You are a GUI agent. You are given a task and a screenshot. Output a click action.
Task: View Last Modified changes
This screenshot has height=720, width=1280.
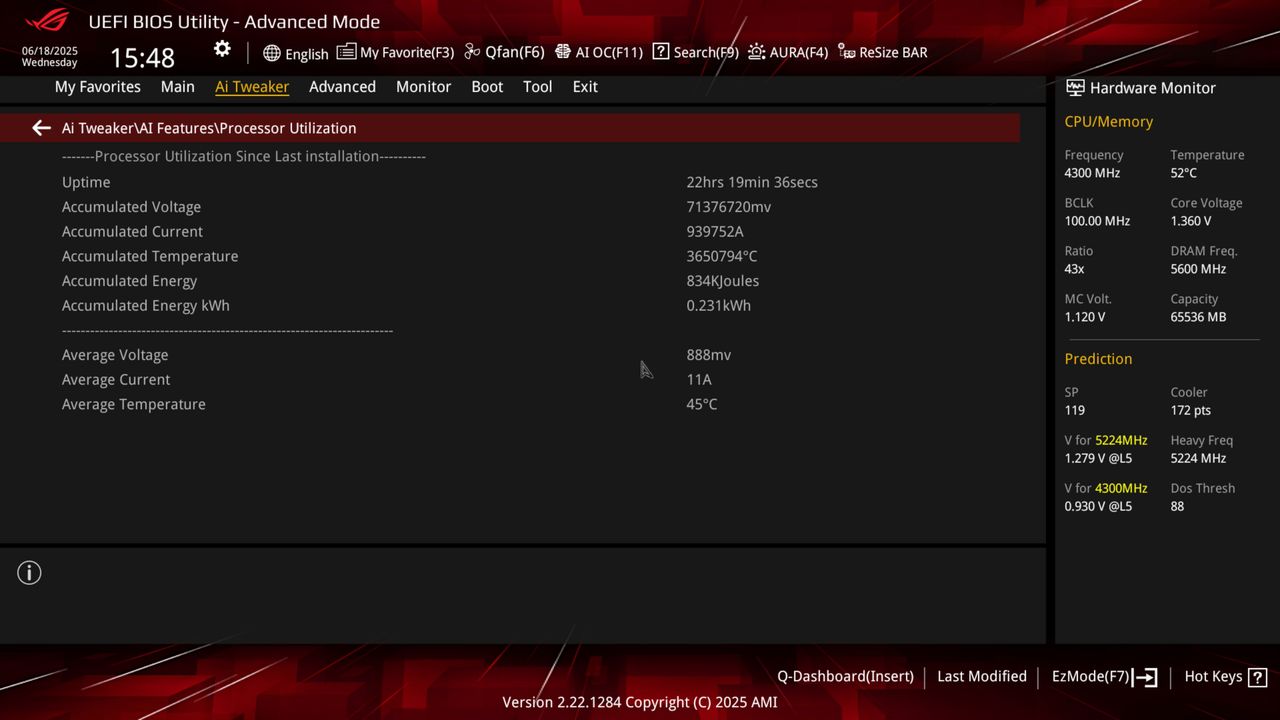(981, 676)
